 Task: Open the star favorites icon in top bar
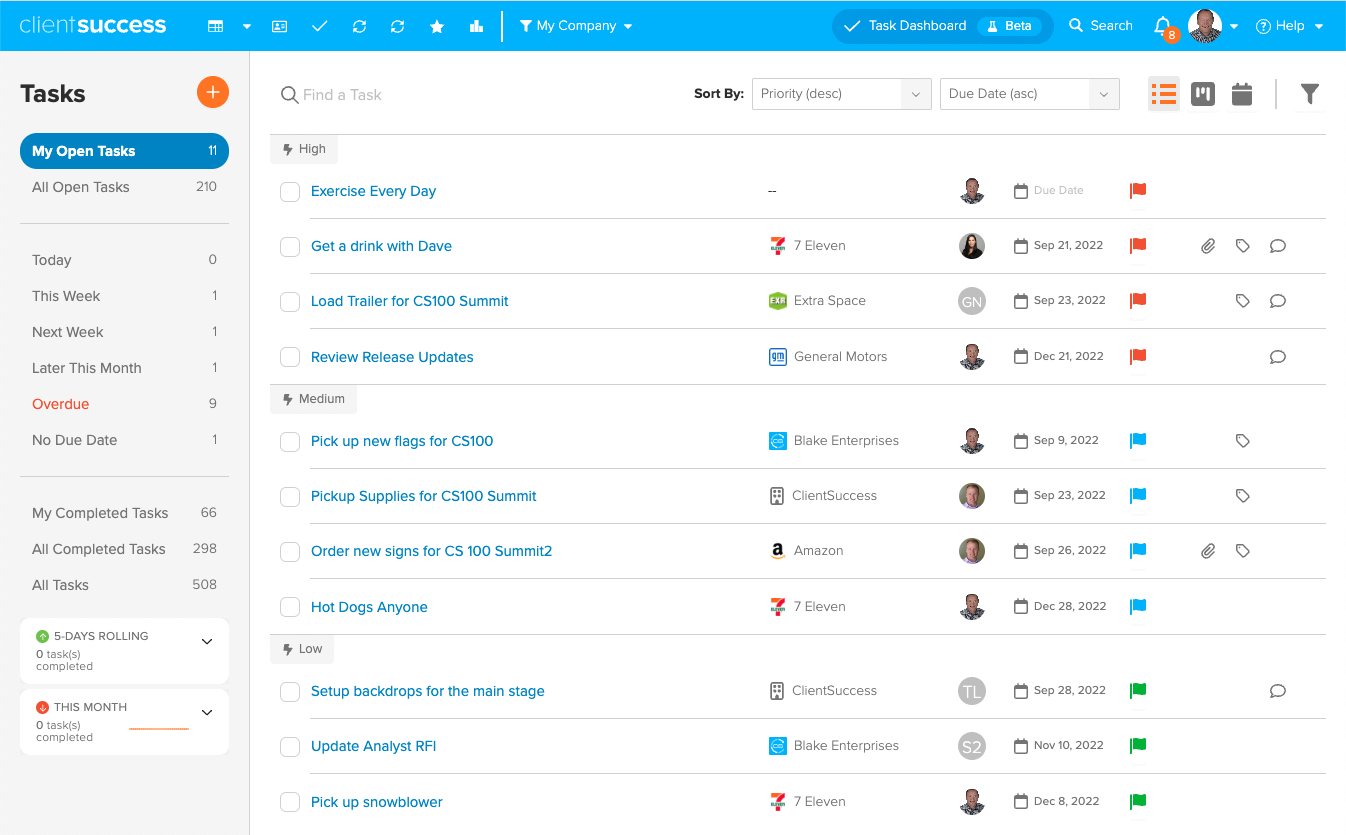[x=437, y=26]
